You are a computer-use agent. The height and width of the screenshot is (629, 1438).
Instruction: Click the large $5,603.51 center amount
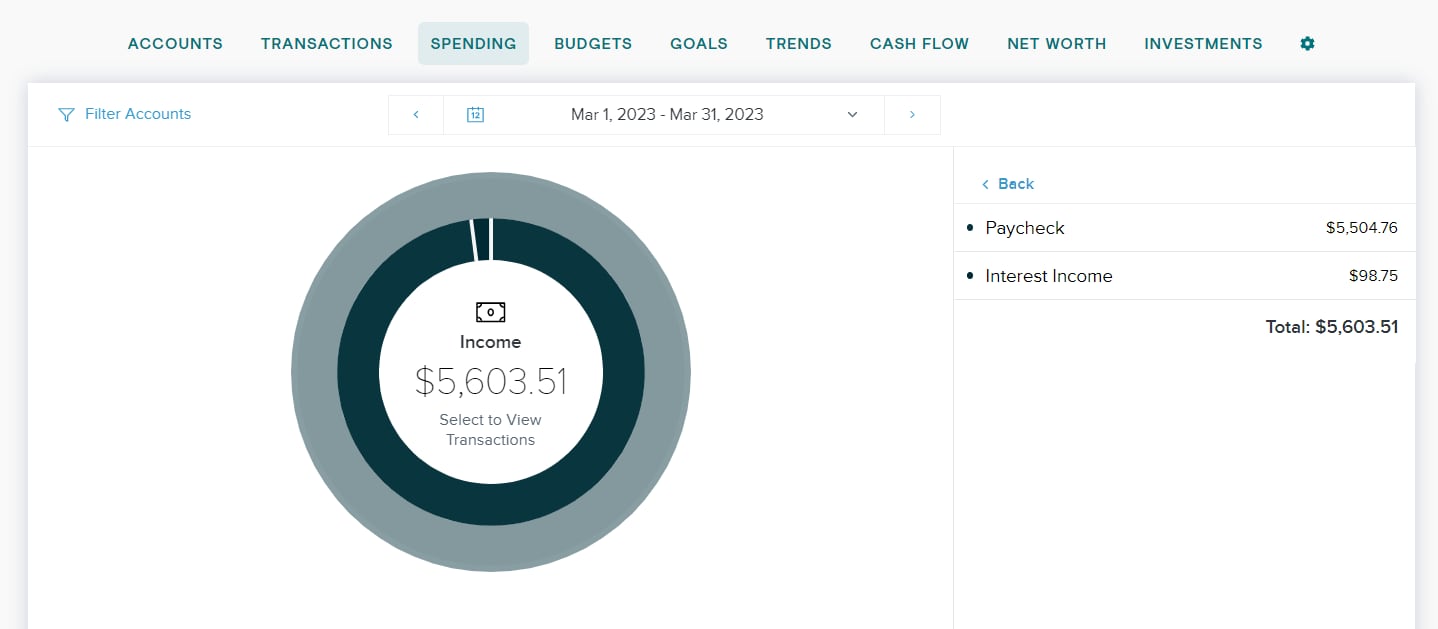[x=491, y=382]
